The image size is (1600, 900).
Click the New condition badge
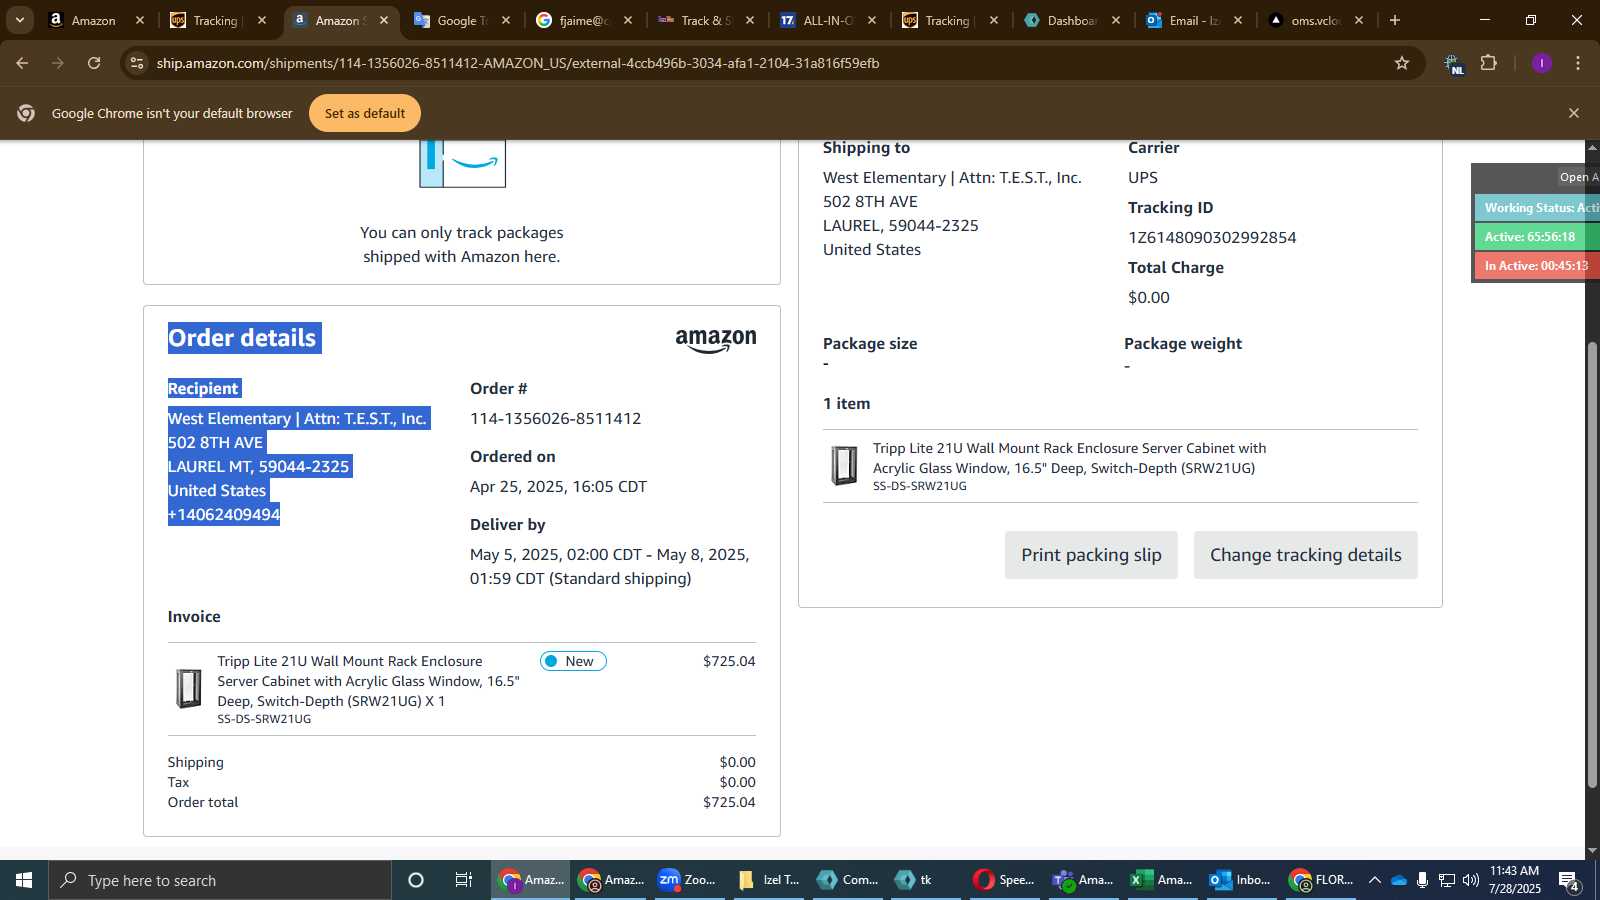coord(573,661)
